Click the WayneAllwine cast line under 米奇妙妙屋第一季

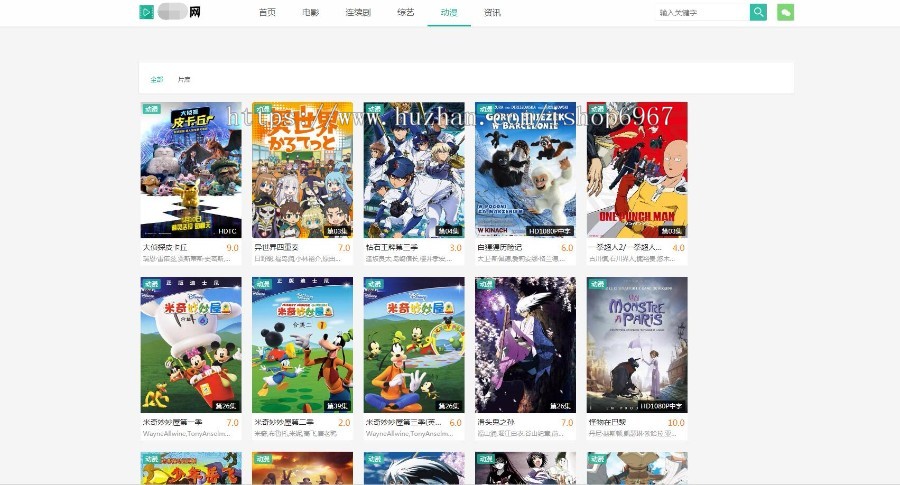point(187,434)
